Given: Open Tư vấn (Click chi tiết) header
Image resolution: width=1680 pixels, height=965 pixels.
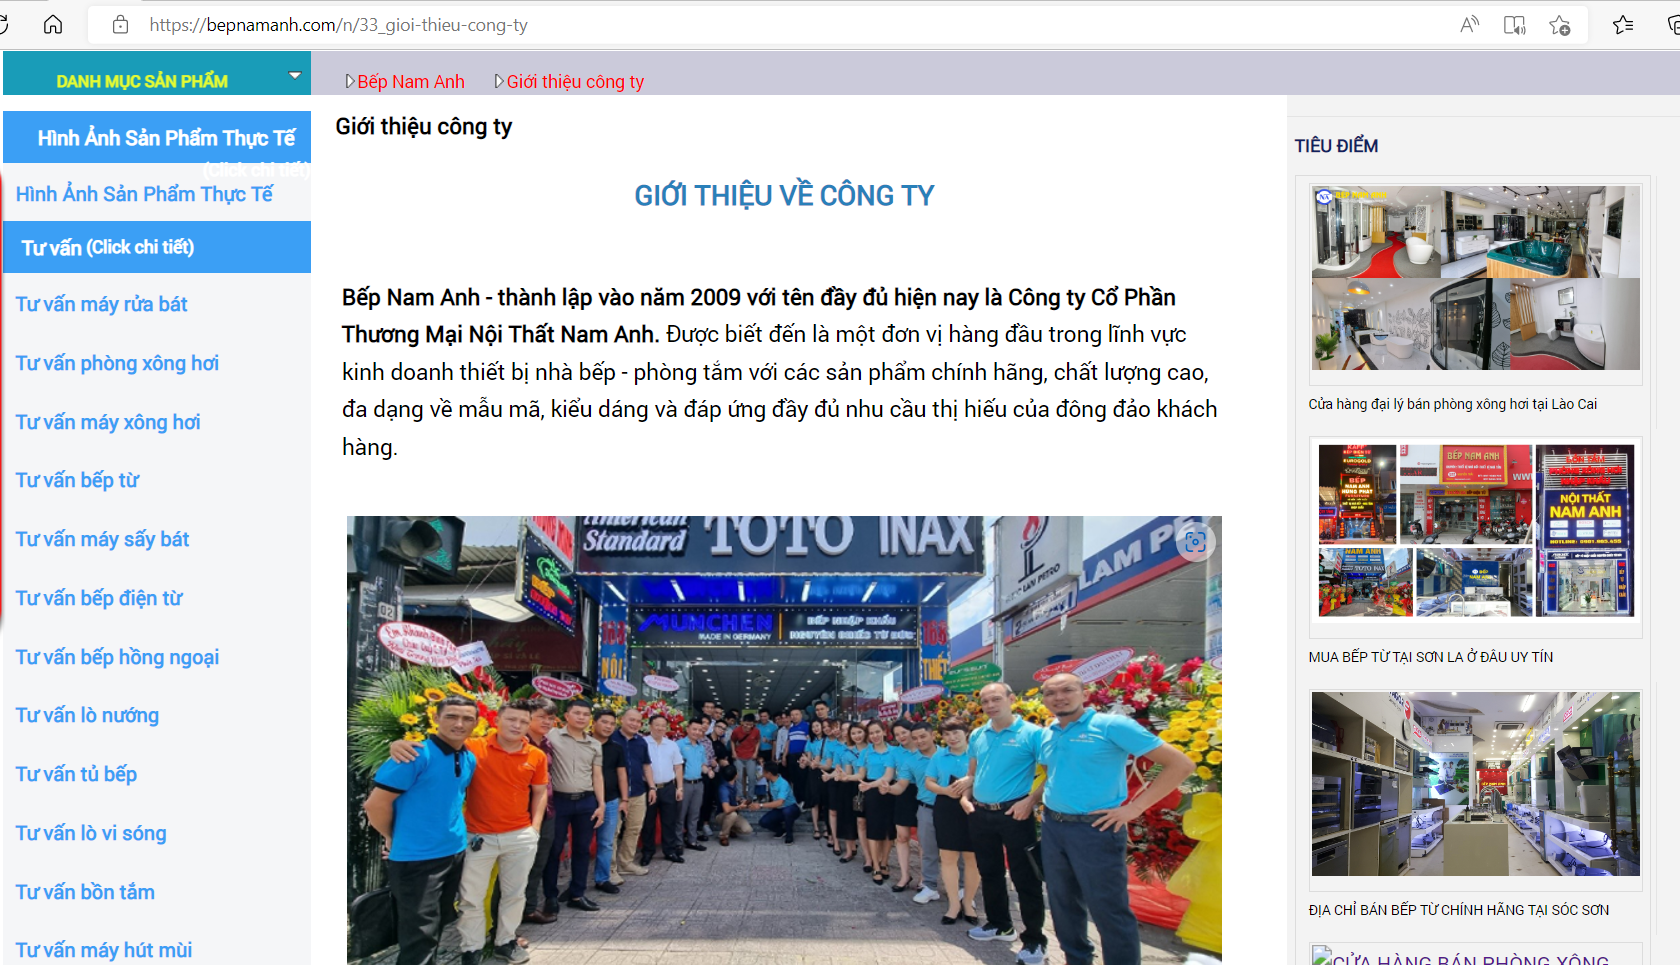Looking at the screenshot, I should (157, 247).
